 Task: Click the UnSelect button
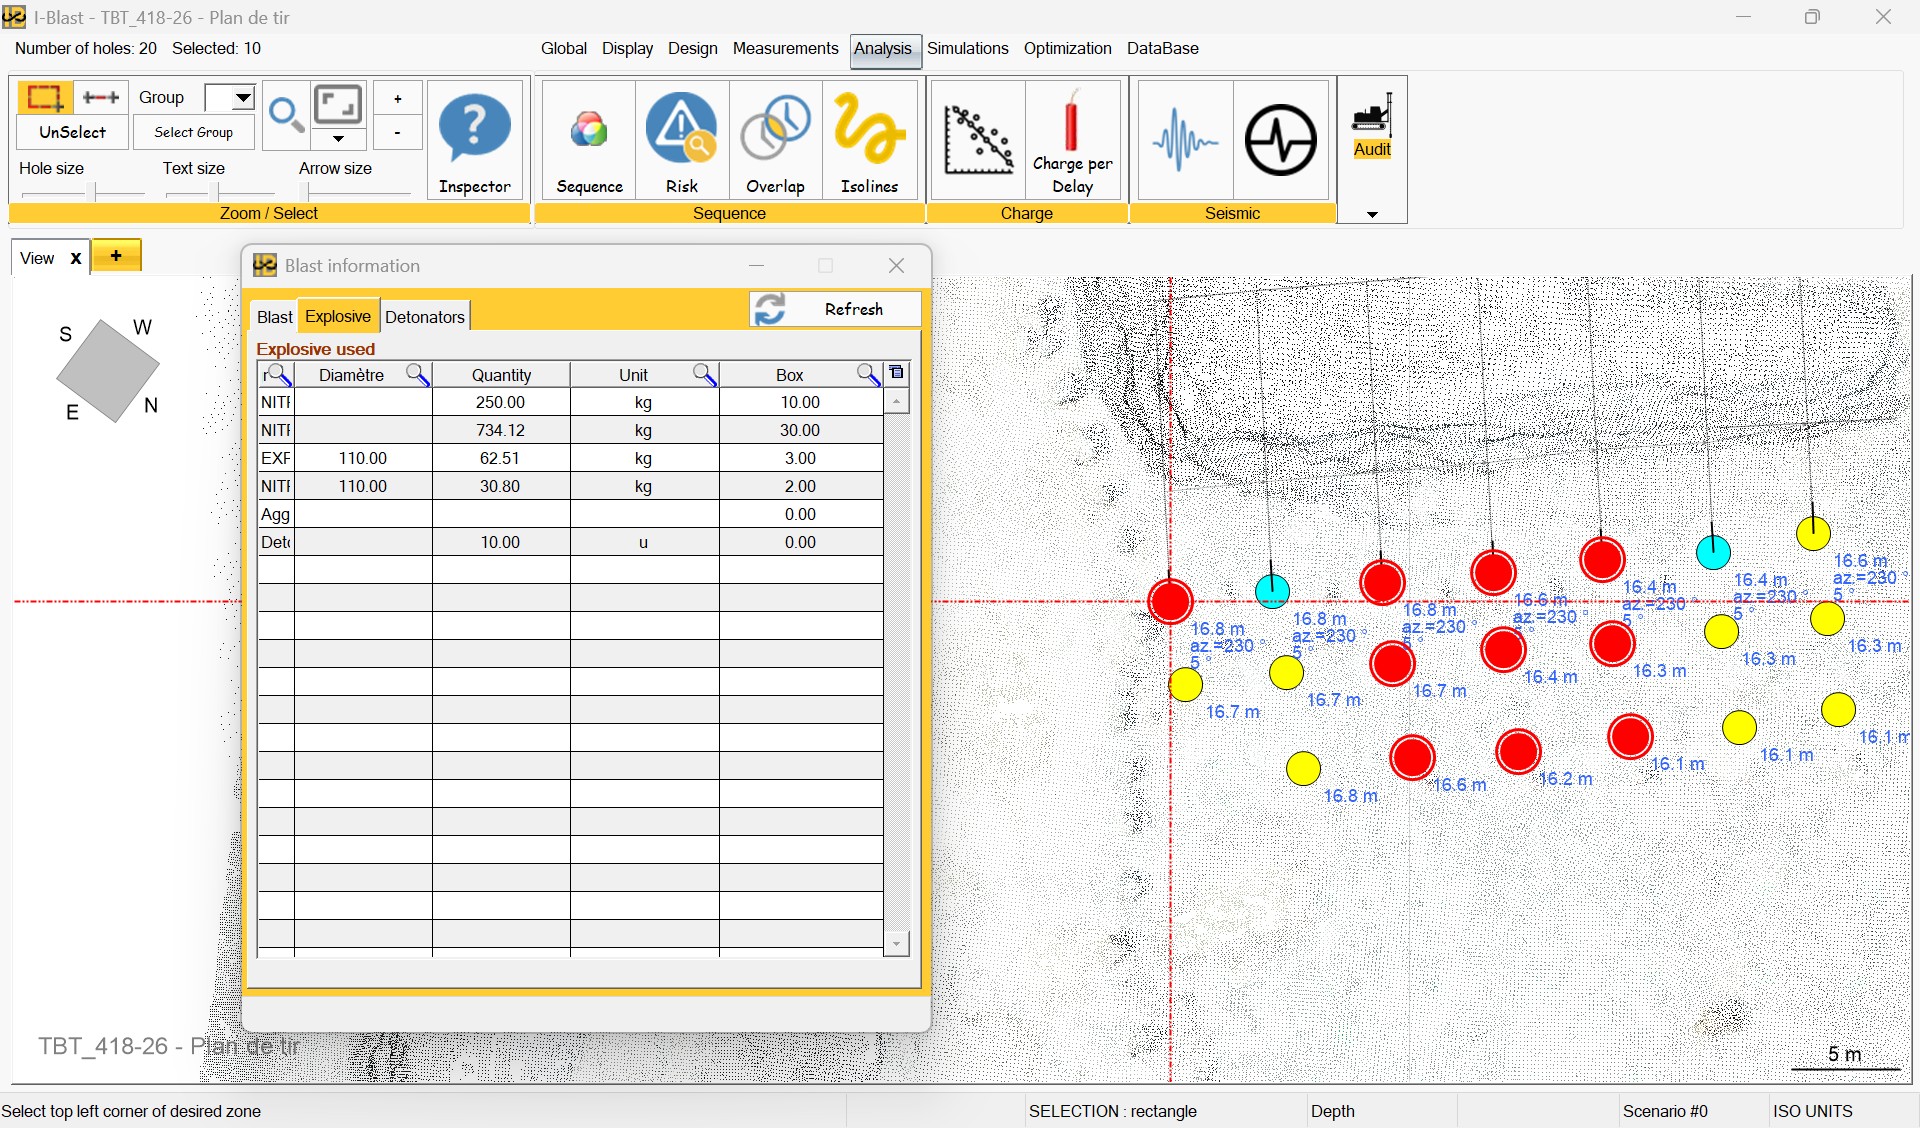(72, 132)
